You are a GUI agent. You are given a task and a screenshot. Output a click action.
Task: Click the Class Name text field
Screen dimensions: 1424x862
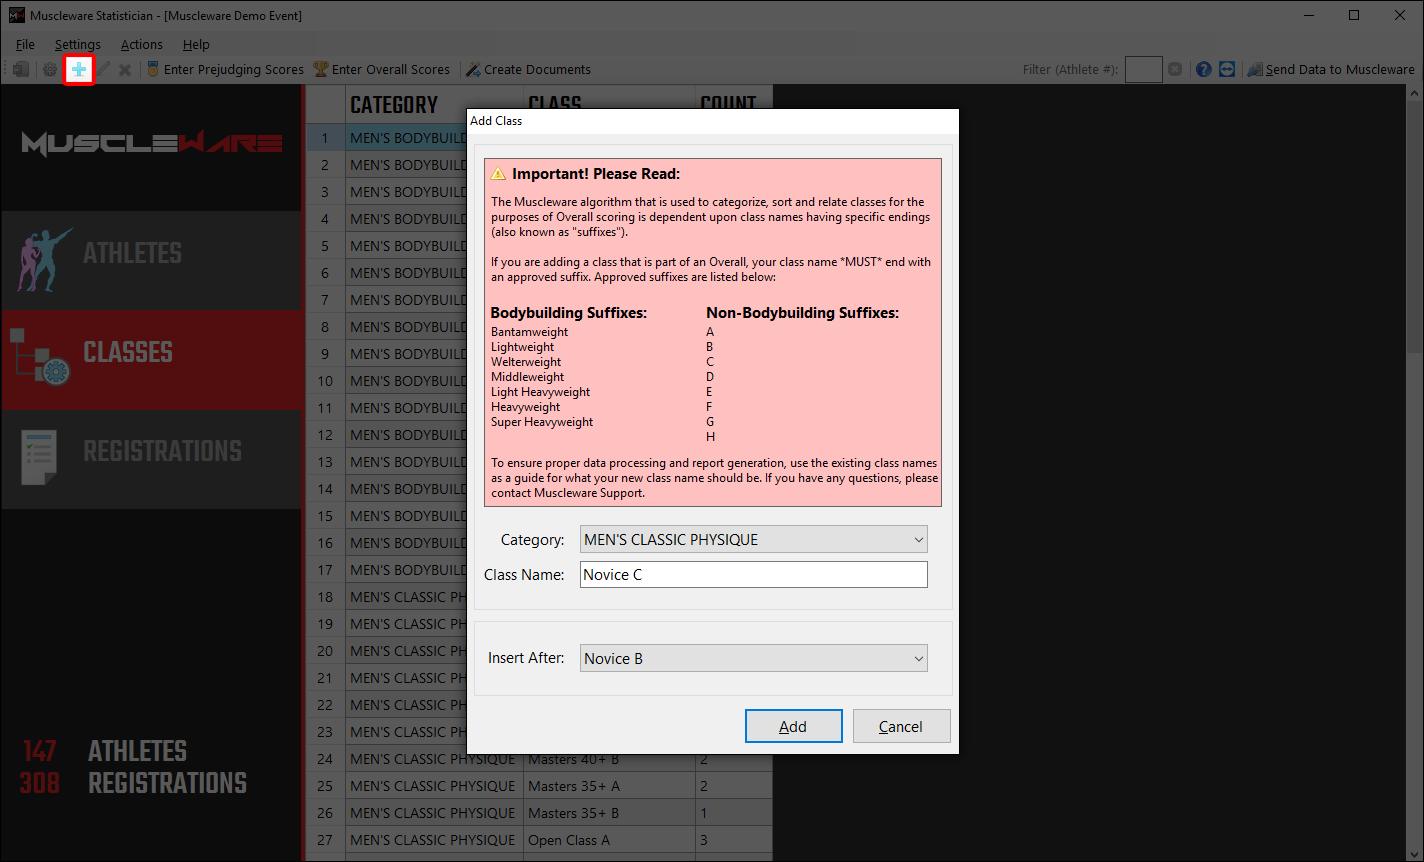753,575
